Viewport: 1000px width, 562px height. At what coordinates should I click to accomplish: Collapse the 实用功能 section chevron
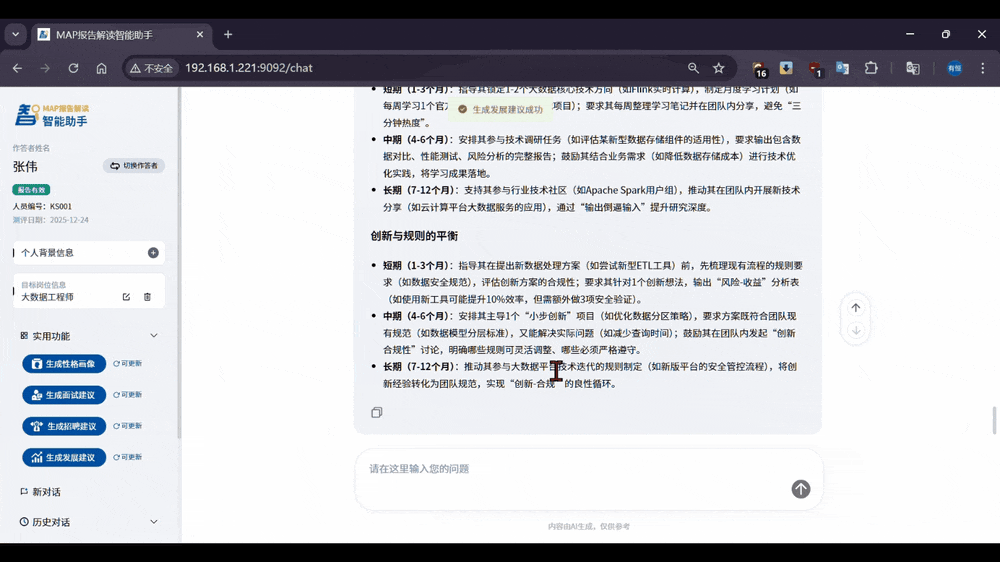point(154,336)
